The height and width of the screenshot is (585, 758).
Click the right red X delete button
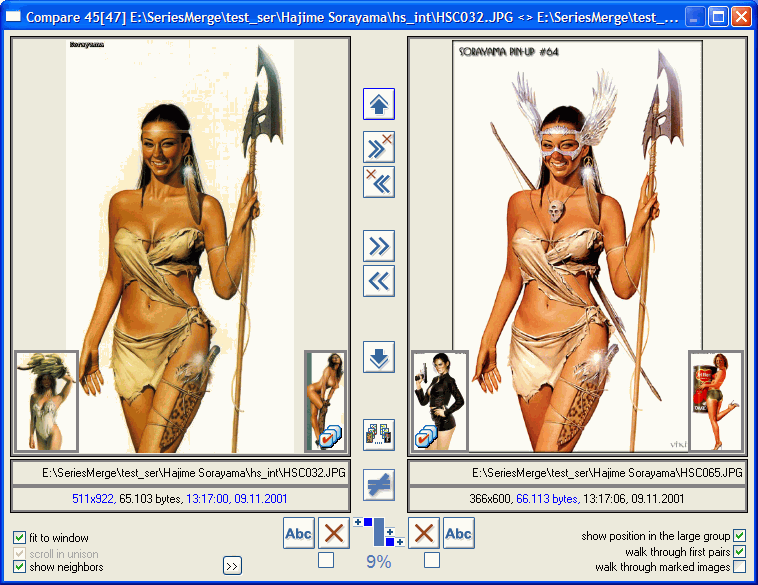(424, 533)
